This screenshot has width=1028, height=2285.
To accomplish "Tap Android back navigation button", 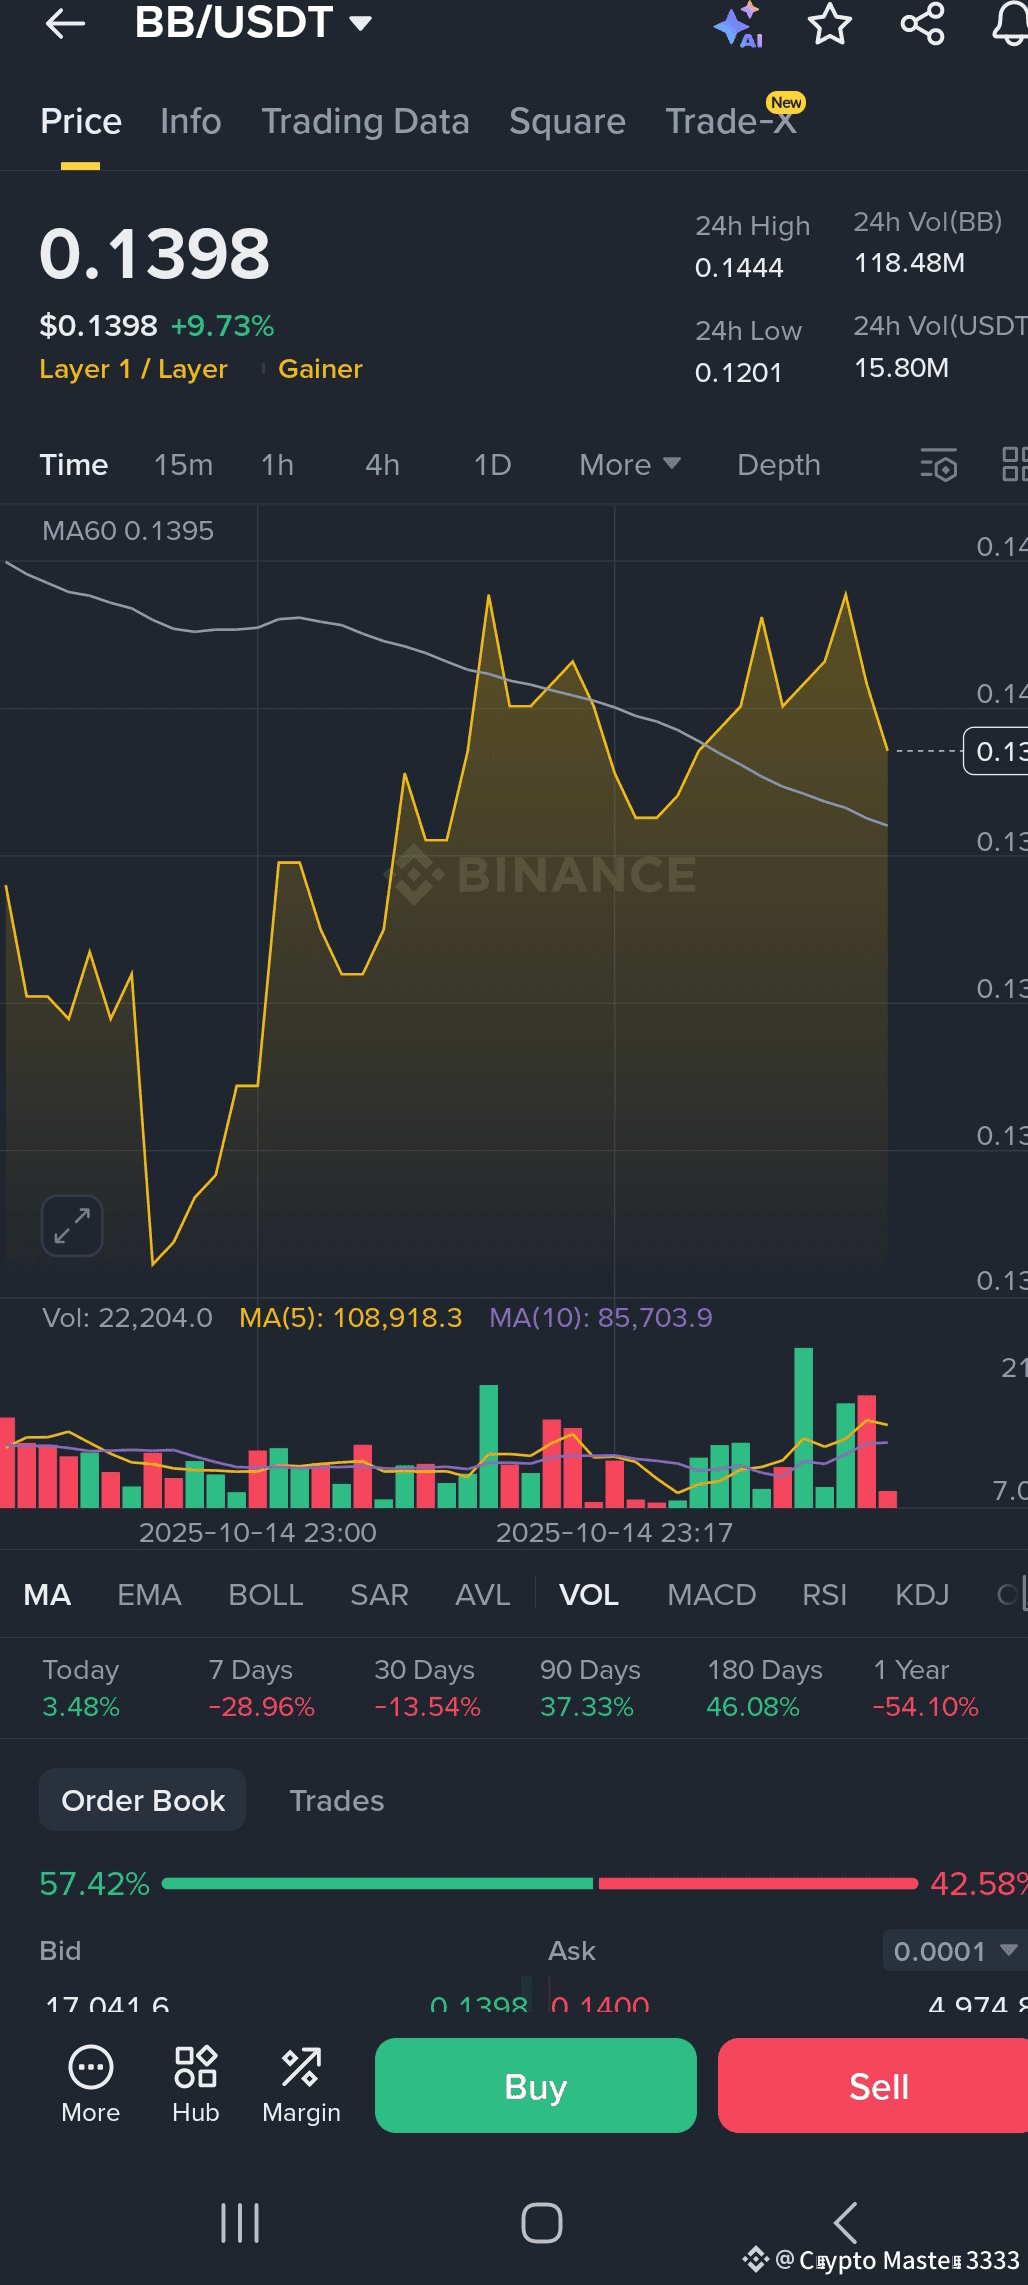I will 846,2222.
